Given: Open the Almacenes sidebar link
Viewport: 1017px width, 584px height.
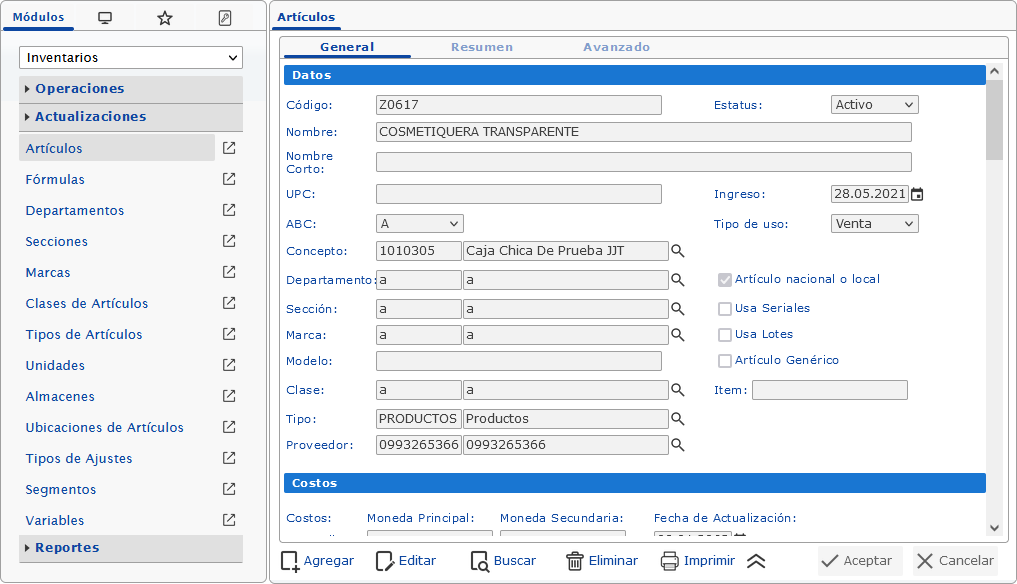Looking at the screenshot, I should click(60, 396).
